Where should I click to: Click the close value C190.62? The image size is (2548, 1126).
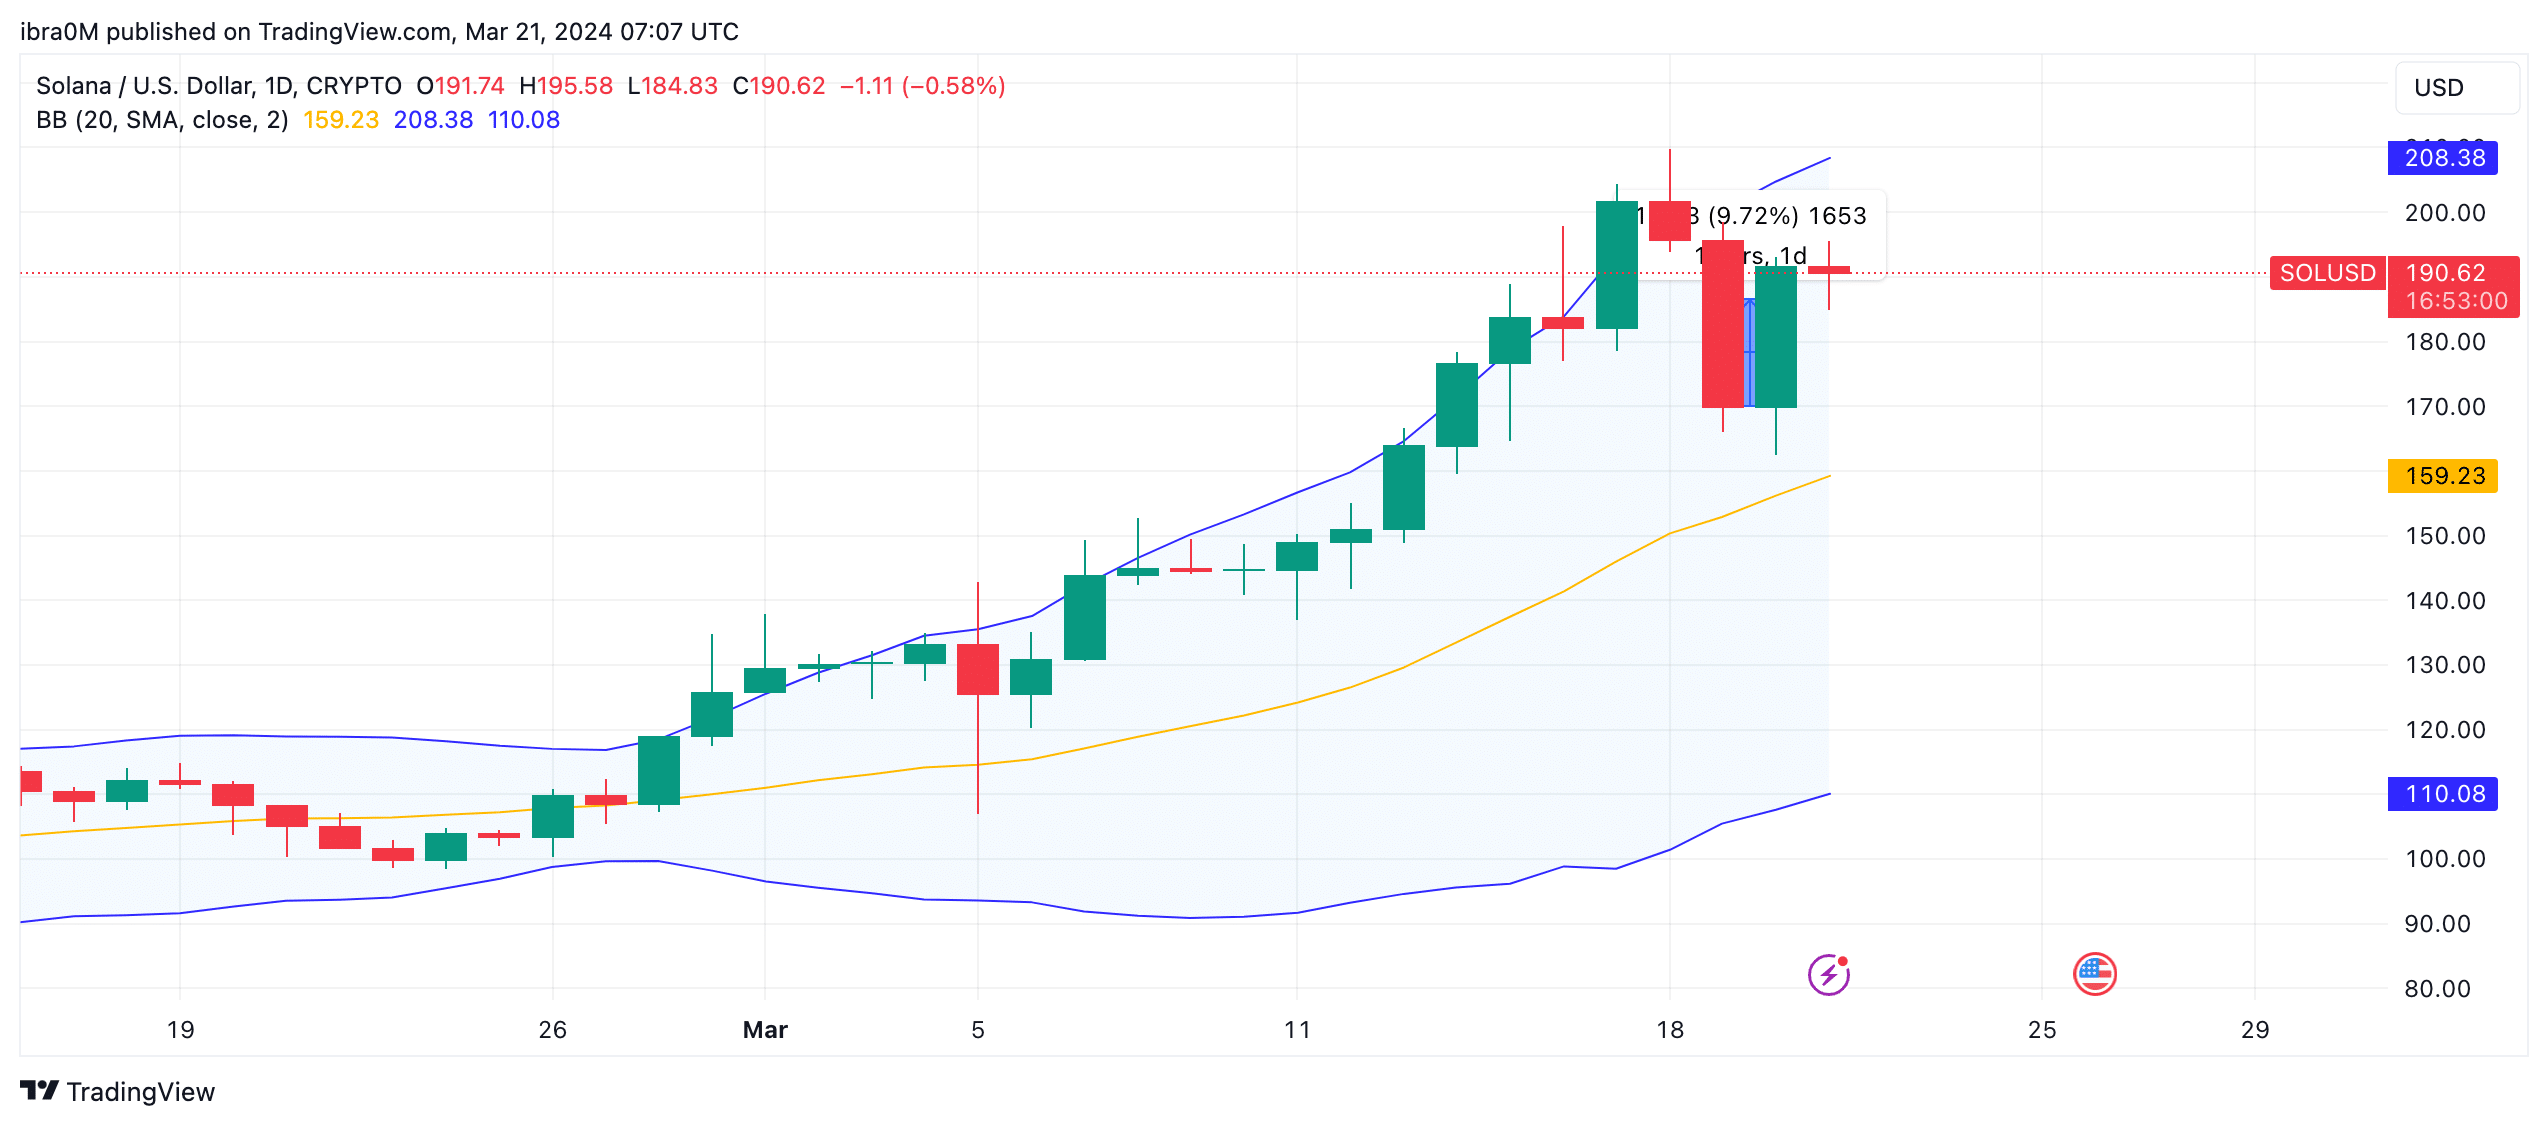coord(779,86)
